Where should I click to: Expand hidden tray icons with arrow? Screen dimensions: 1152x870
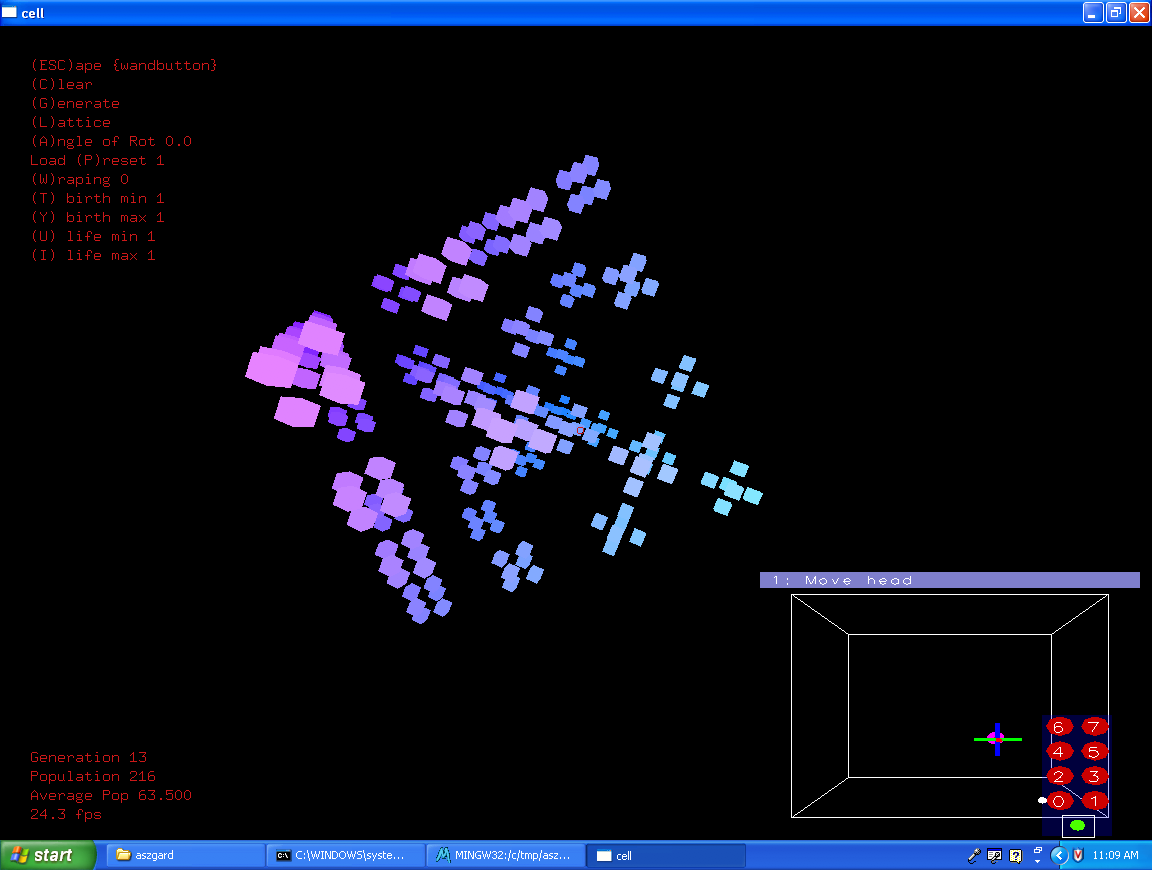(x=1059, y=855)
